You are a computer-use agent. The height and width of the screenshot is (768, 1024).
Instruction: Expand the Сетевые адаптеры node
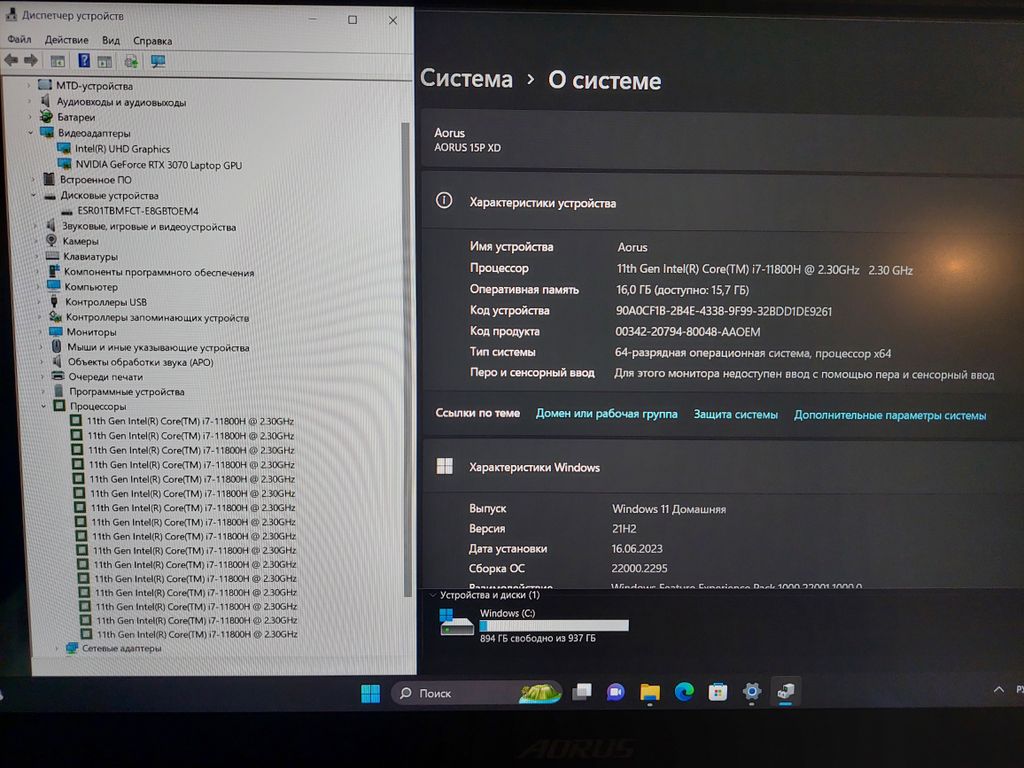(x=57, y=648)
